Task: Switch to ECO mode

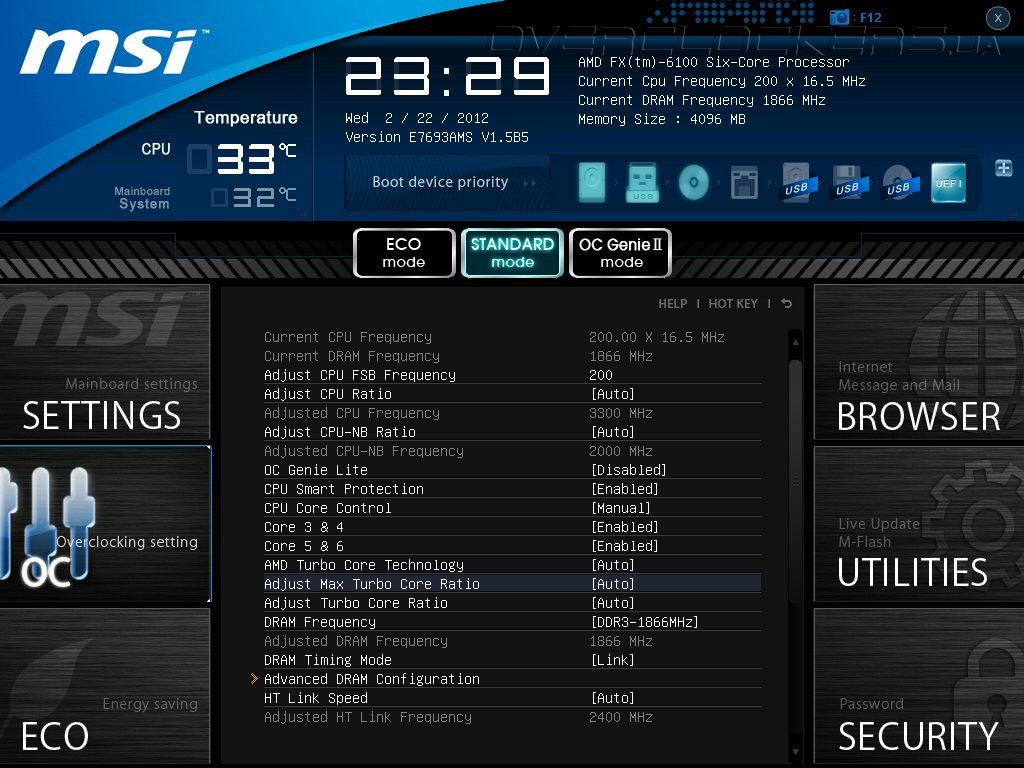Action: click(x=404, y=253)
